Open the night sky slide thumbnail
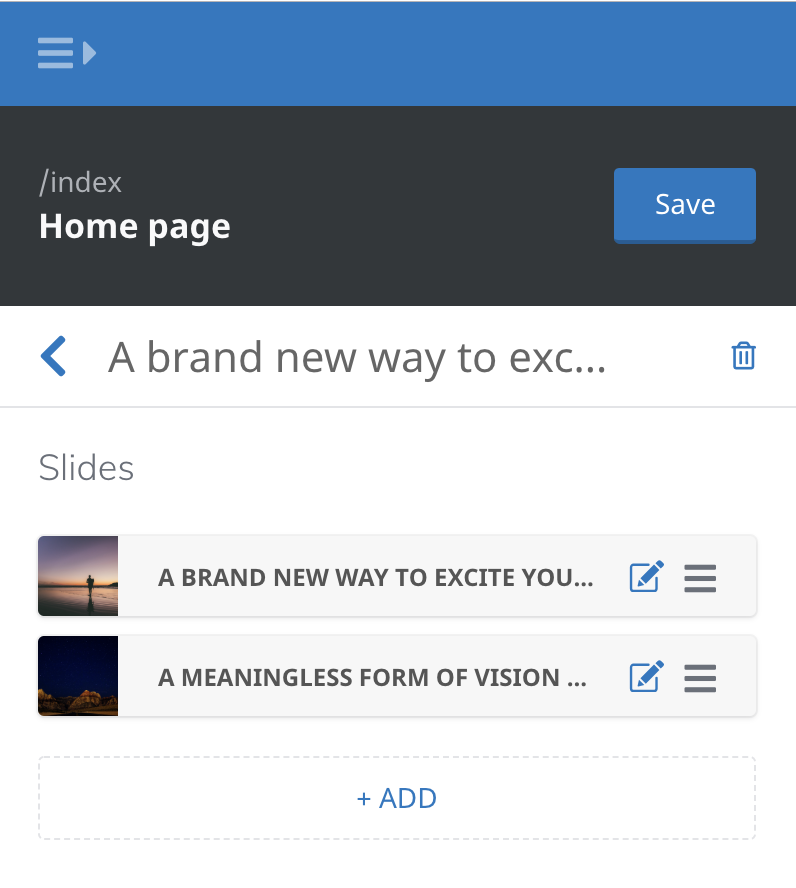Image resolution: width=796 pixels, height=888 pixels. (x=78, y=676)
